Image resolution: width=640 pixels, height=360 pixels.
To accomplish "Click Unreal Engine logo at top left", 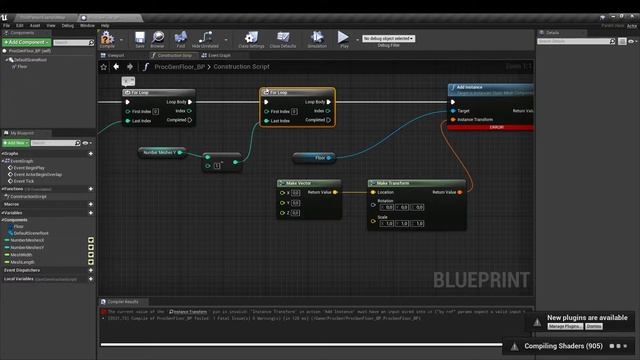I will pyautogui.click(x=4, y=18).
